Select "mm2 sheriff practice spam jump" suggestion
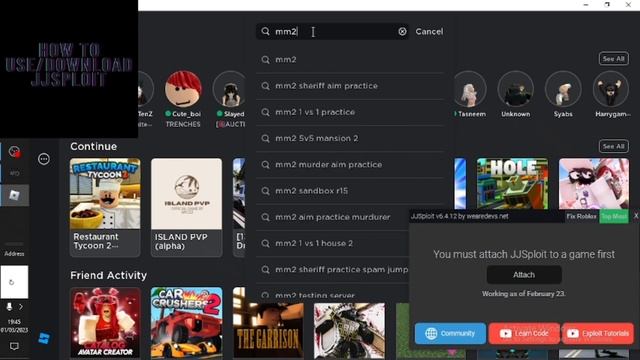Viewport: 640px width, 360px height. coord(333,269)
